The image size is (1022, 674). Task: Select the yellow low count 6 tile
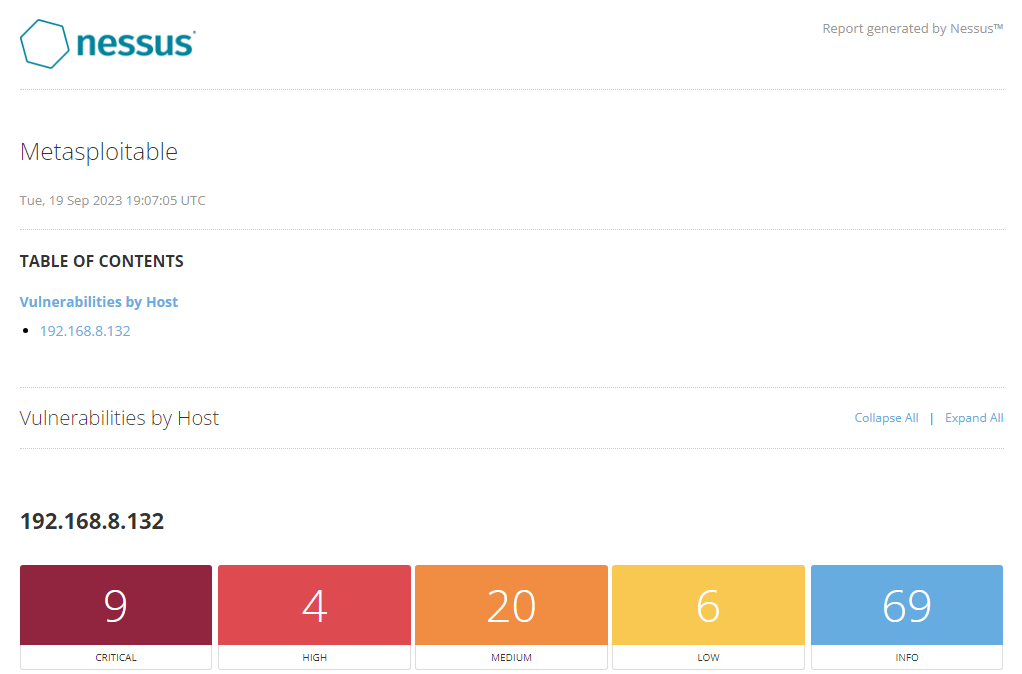708,606
